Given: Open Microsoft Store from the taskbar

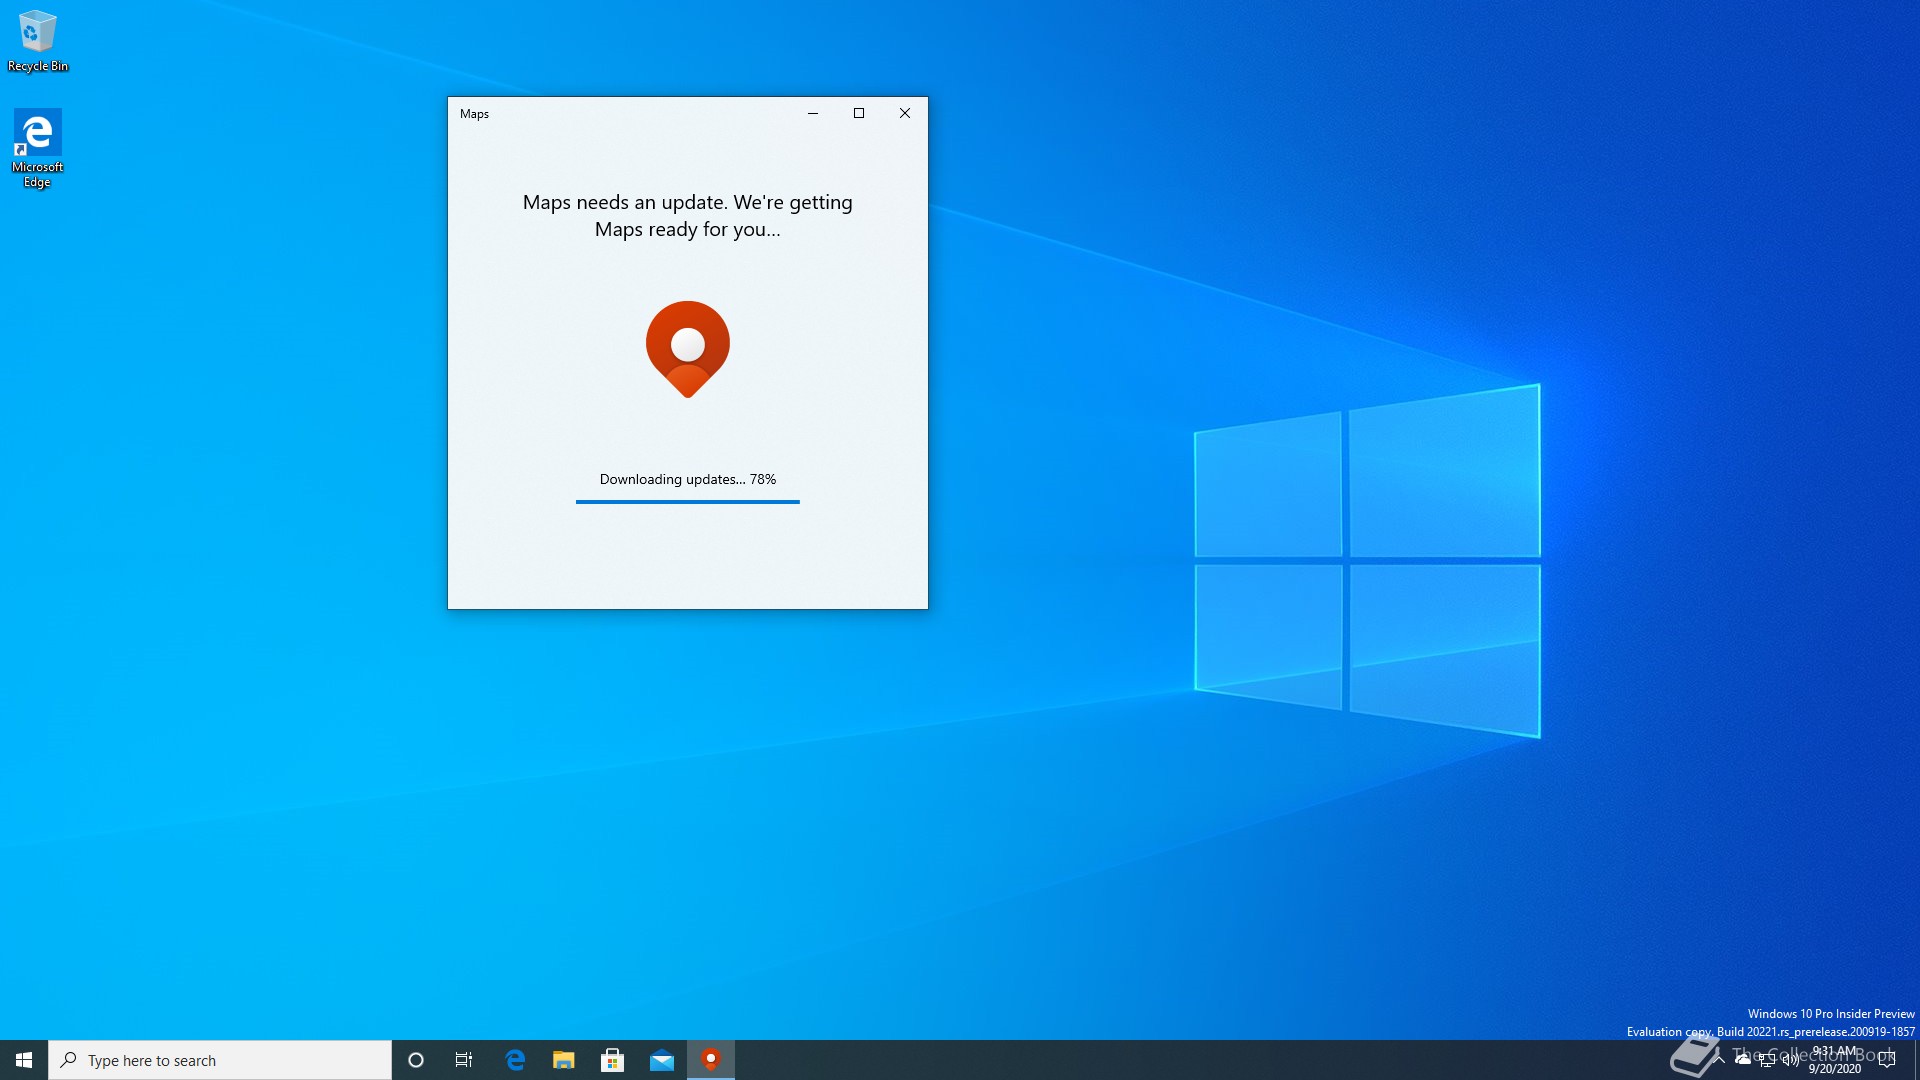Looking at the screenshot, I should 612,1060.
